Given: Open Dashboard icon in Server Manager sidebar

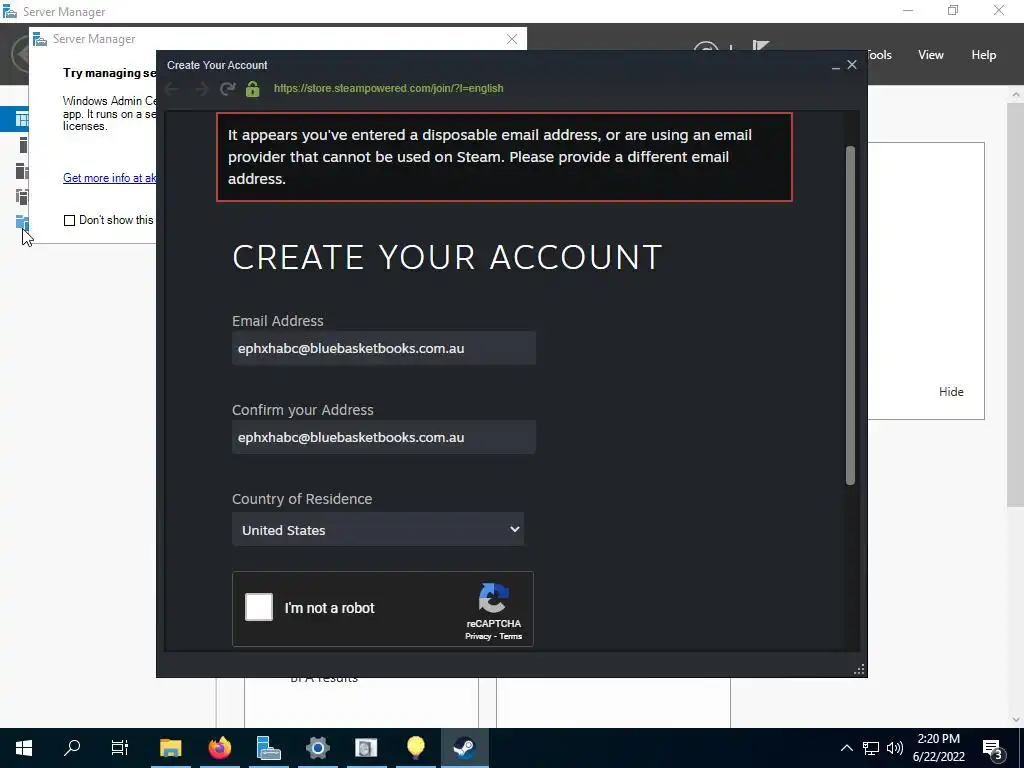Looking at the screenshot, I should 22,119.
